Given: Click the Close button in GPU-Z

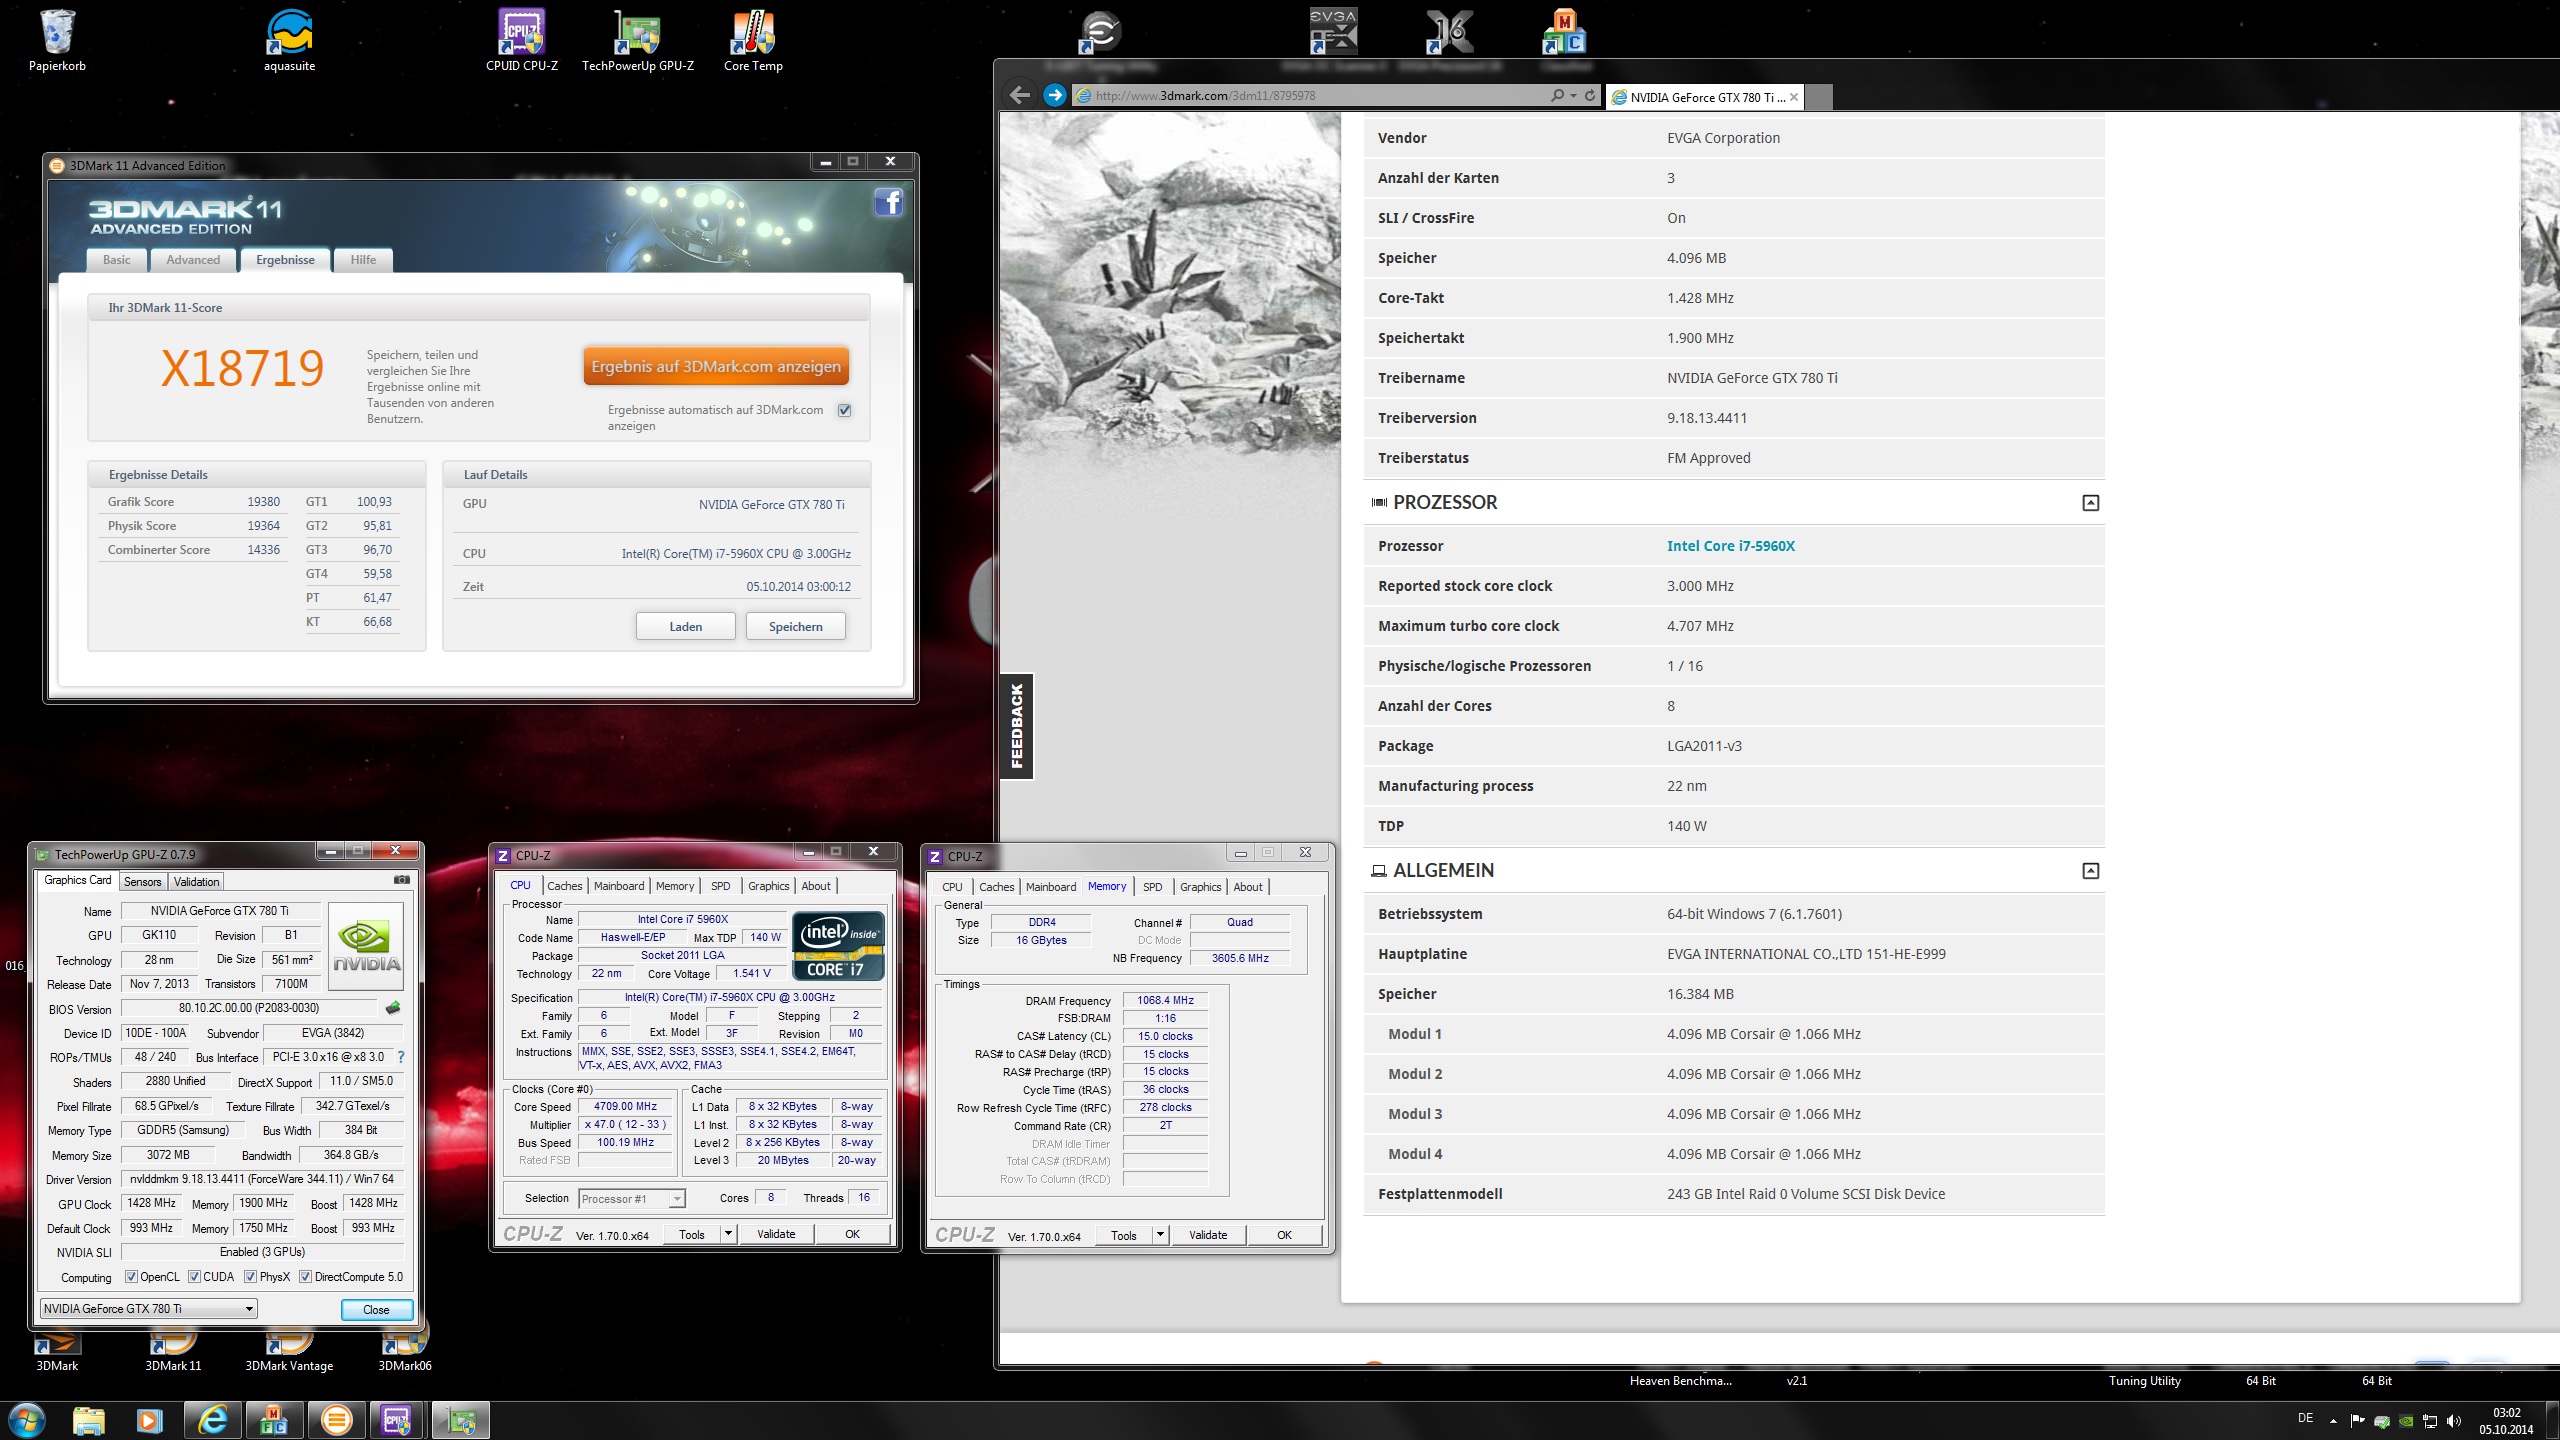Looking at the screenshot, I should [x=376, y=1309].
